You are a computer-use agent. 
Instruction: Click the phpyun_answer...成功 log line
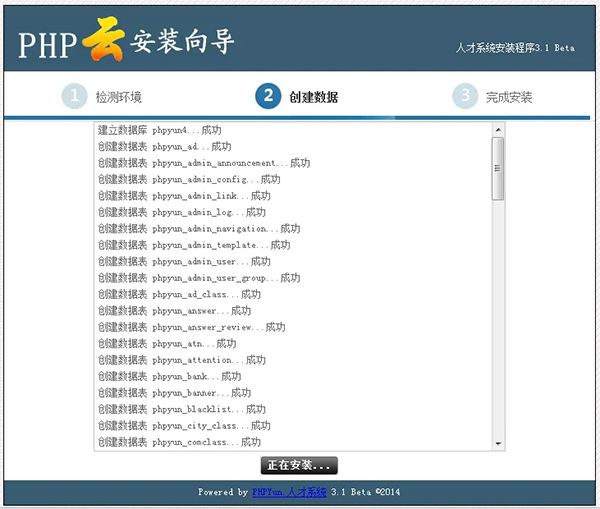pos(174,311)
